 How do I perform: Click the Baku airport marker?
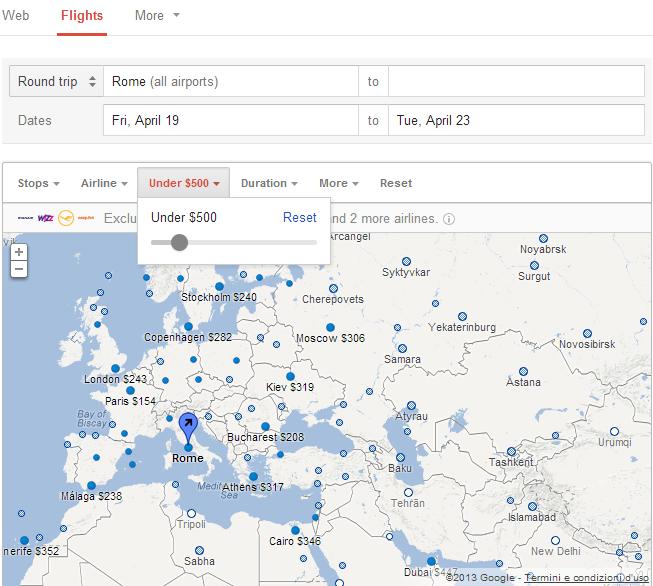click(x=401, y=458)
